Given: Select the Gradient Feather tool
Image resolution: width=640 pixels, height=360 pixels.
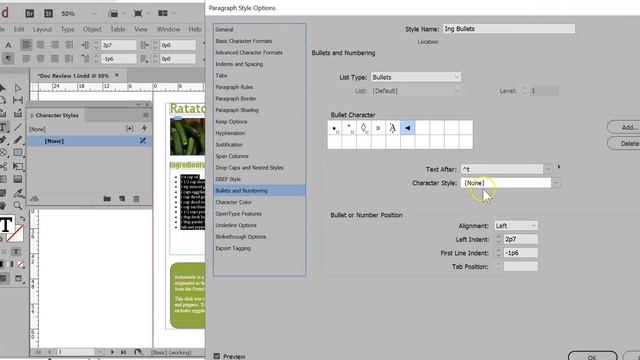Looking at the screenshot, I should point(18,179).
